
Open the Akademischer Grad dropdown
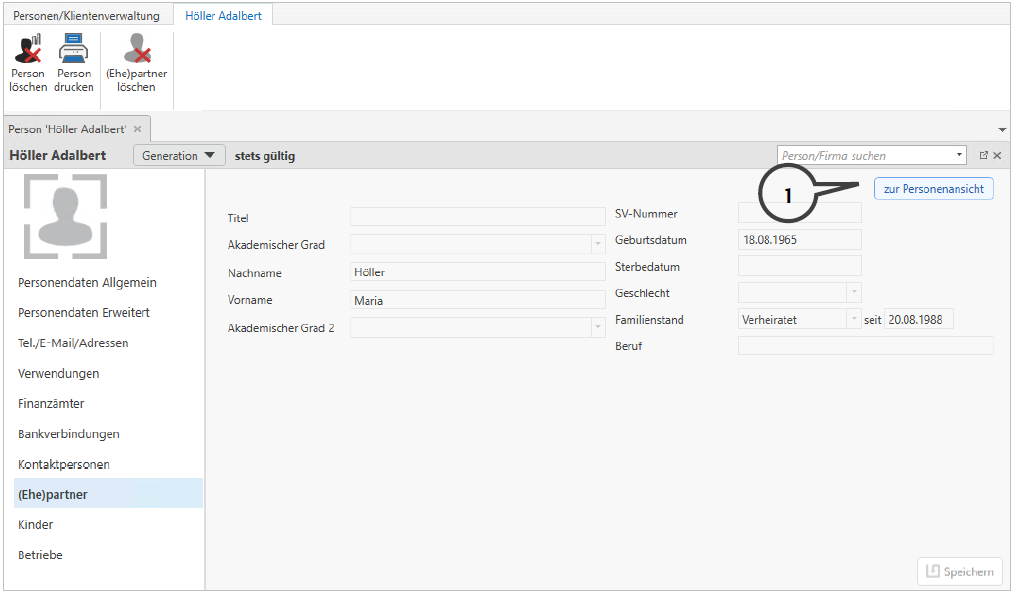(597, 245)
